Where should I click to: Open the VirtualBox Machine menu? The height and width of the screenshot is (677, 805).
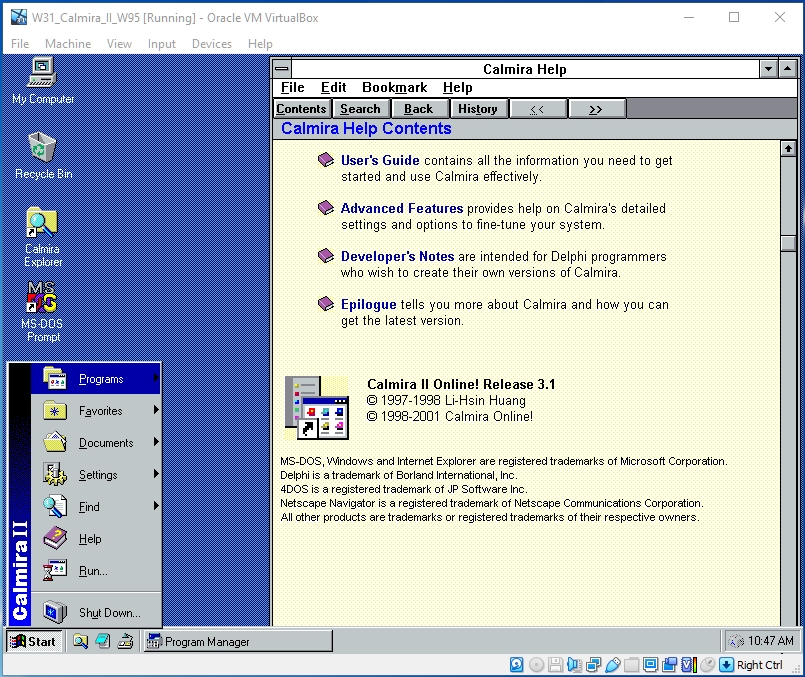click(x=68, y=44)
